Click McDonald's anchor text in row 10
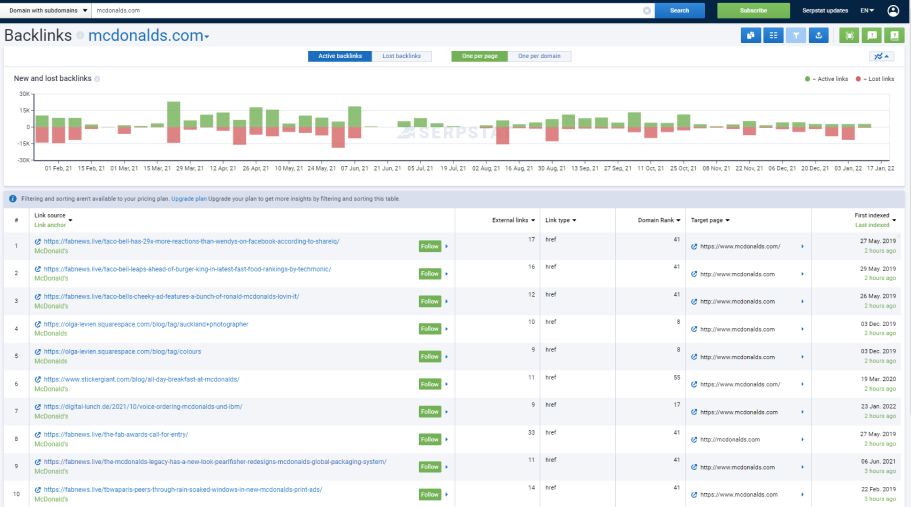The image size is (911, 507). click(x=51, y=499)
